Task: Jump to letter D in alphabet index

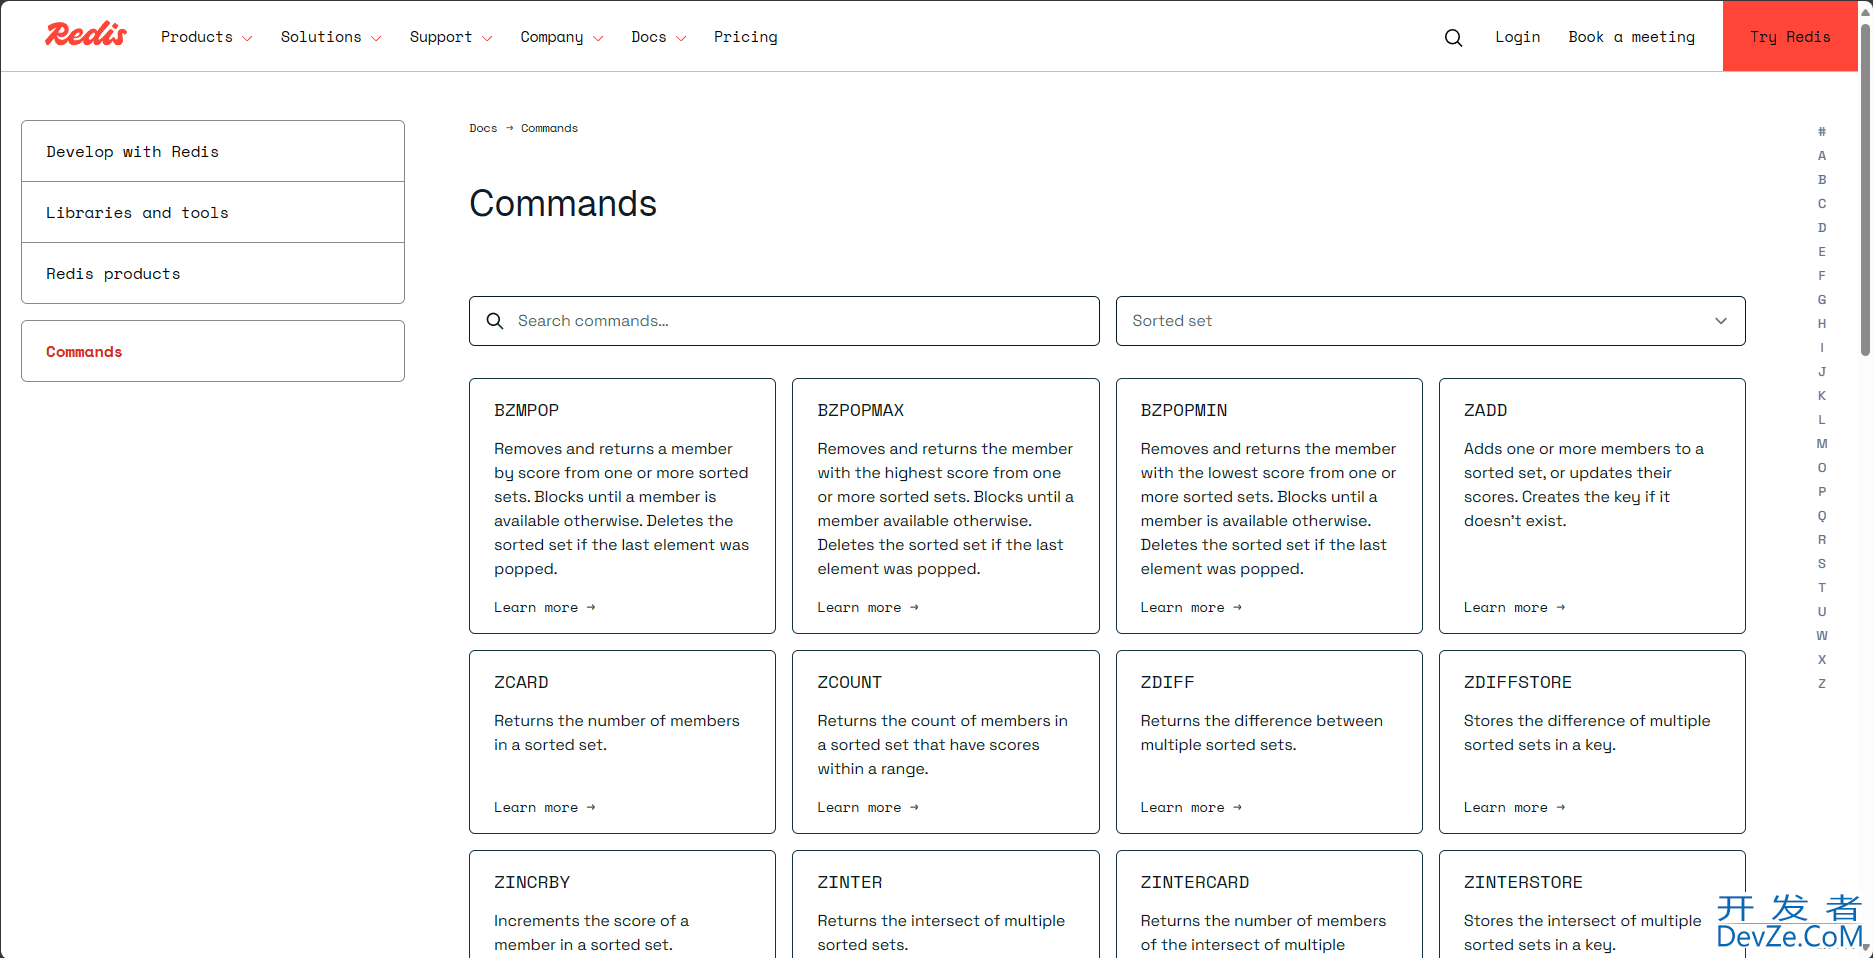Action: (x=1822, y=228)
